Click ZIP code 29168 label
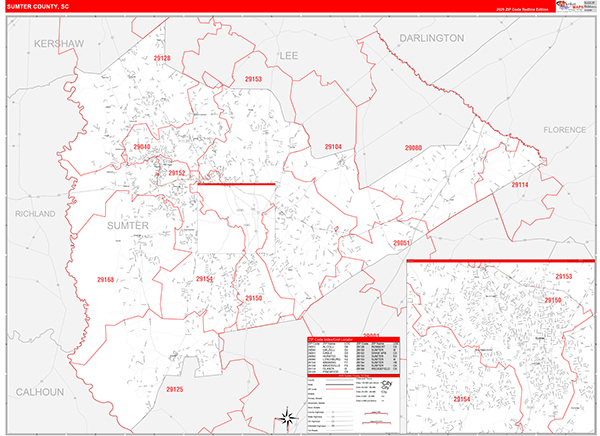This screenshot has width=600, height=436. [x=105, y=280]
